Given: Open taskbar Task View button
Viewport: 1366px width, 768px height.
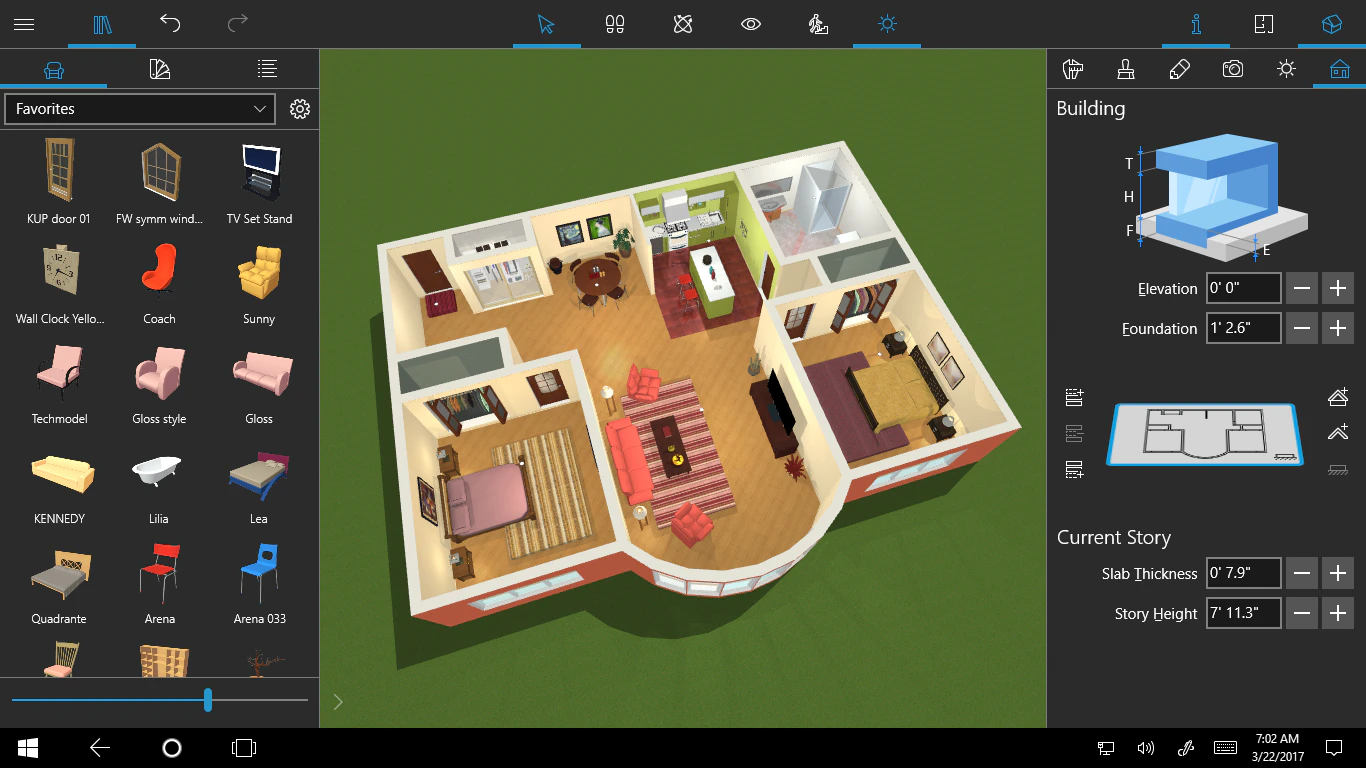Looking at the screenshot, I should [243, 747].
